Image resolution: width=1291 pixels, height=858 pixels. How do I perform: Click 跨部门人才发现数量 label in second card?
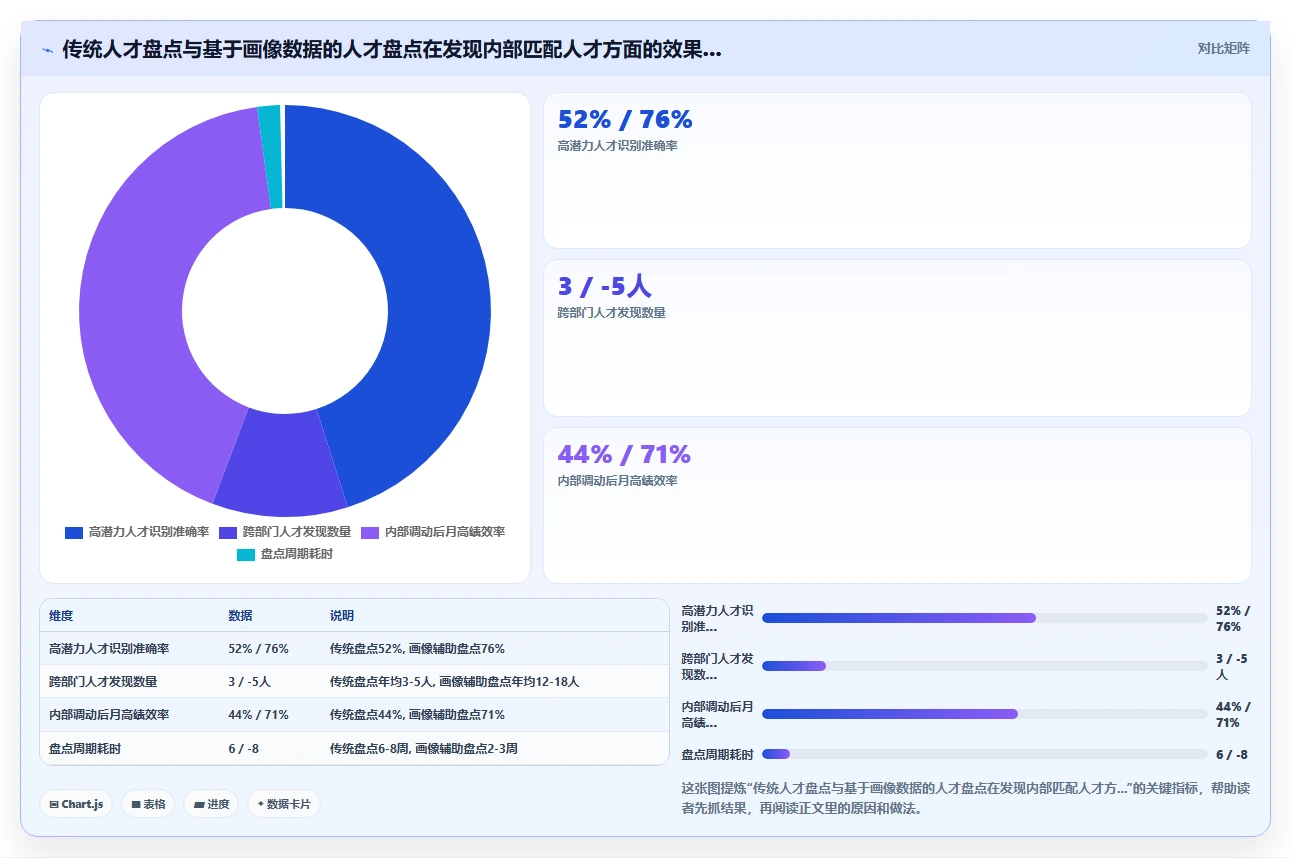[x=611, y=313]
